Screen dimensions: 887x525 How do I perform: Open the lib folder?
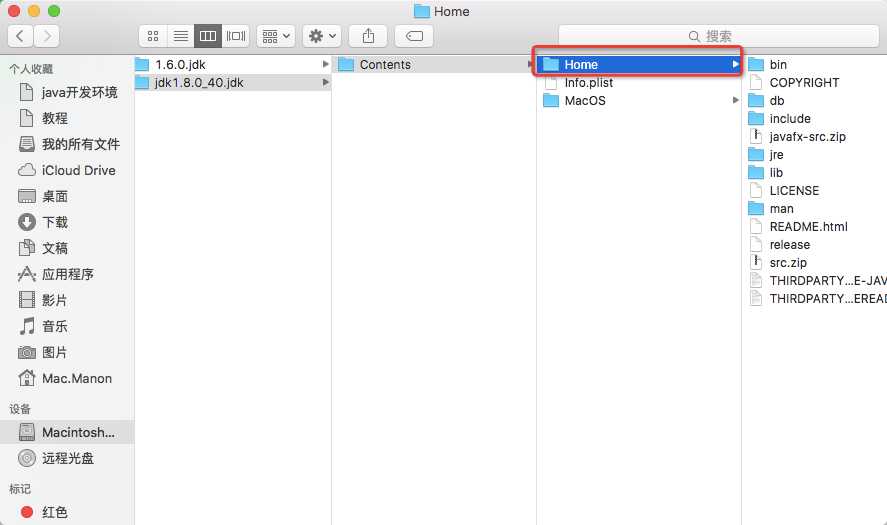[x=765, y=173]
